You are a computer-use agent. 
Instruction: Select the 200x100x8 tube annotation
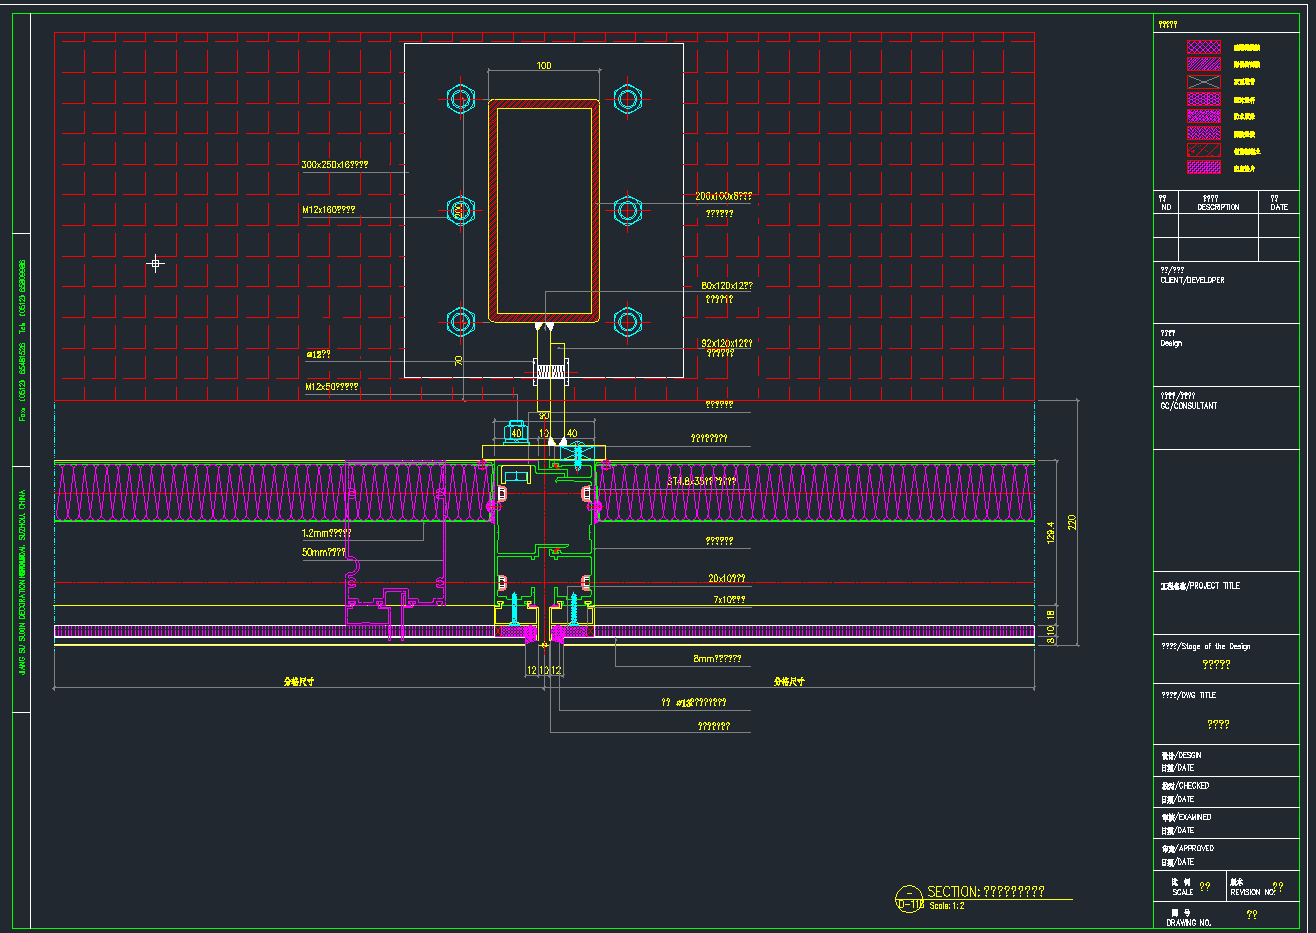[723, 197]
